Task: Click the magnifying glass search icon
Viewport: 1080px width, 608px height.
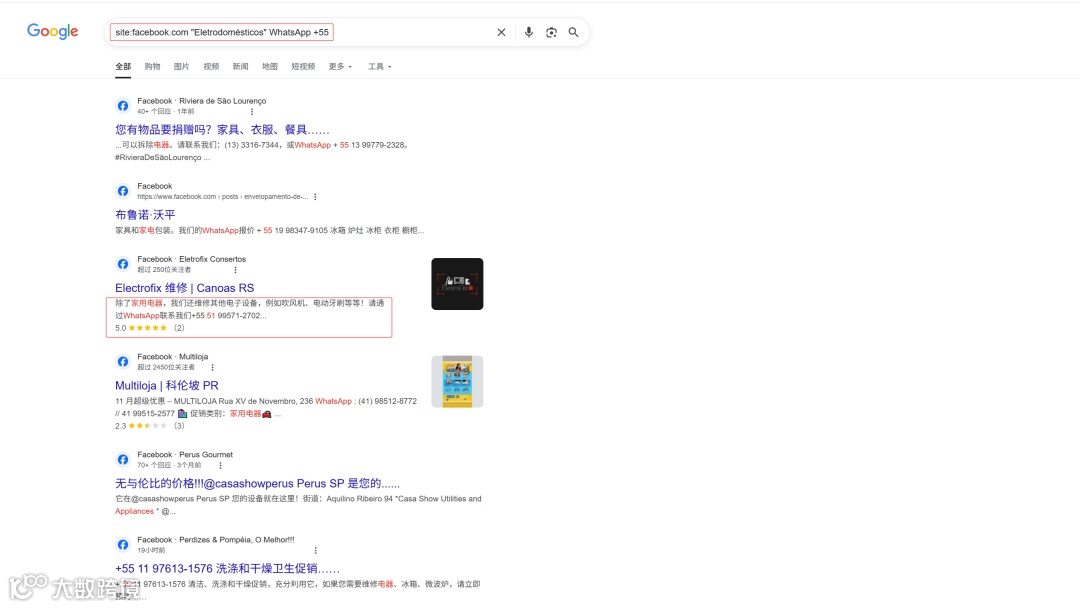Action: click(x=573, y=32)
